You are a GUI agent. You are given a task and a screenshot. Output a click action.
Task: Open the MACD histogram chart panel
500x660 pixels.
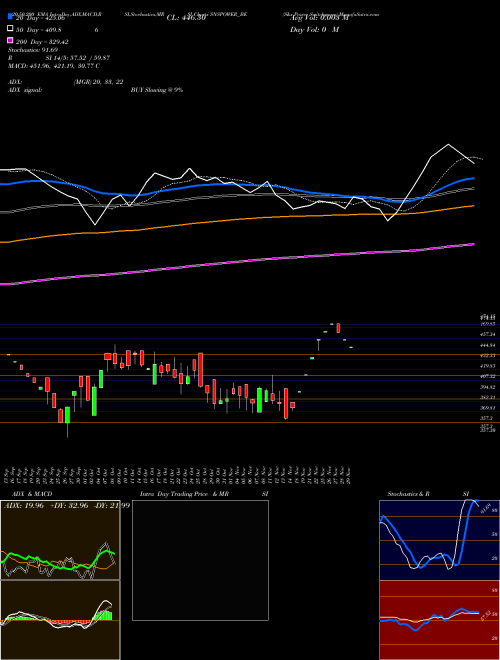pyautogui.click(x=60, y=620)
